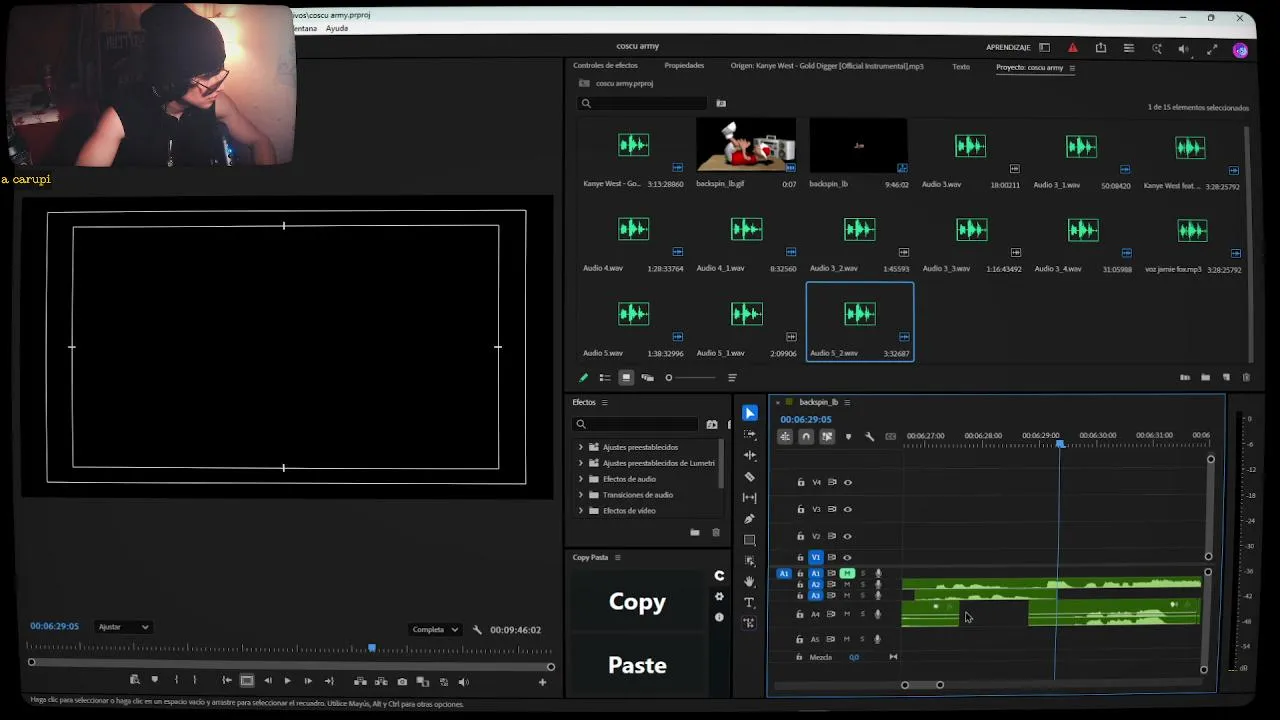
Task: Click the red warning alert icon
Action: click(1073, 48)
